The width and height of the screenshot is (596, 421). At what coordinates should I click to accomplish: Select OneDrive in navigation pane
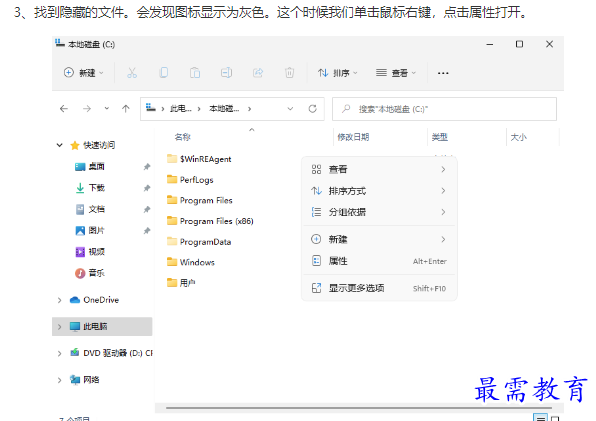101,300
